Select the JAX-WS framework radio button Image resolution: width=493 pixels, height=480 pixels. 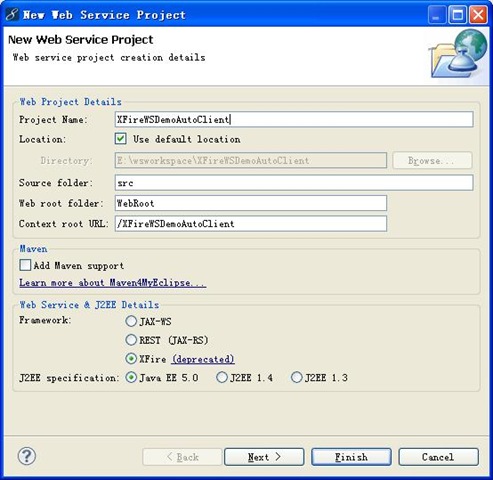coord(131,321)
